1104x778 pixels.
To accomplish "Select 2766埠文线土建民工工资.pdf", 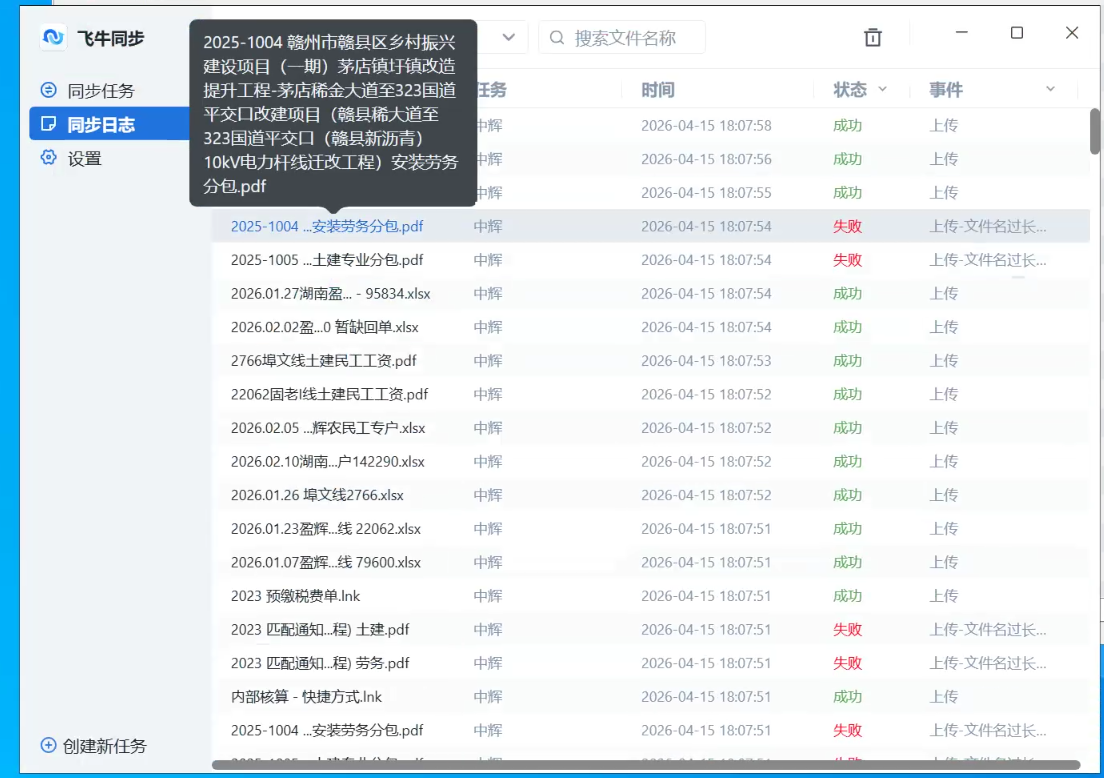I will (x=651, y=360).
